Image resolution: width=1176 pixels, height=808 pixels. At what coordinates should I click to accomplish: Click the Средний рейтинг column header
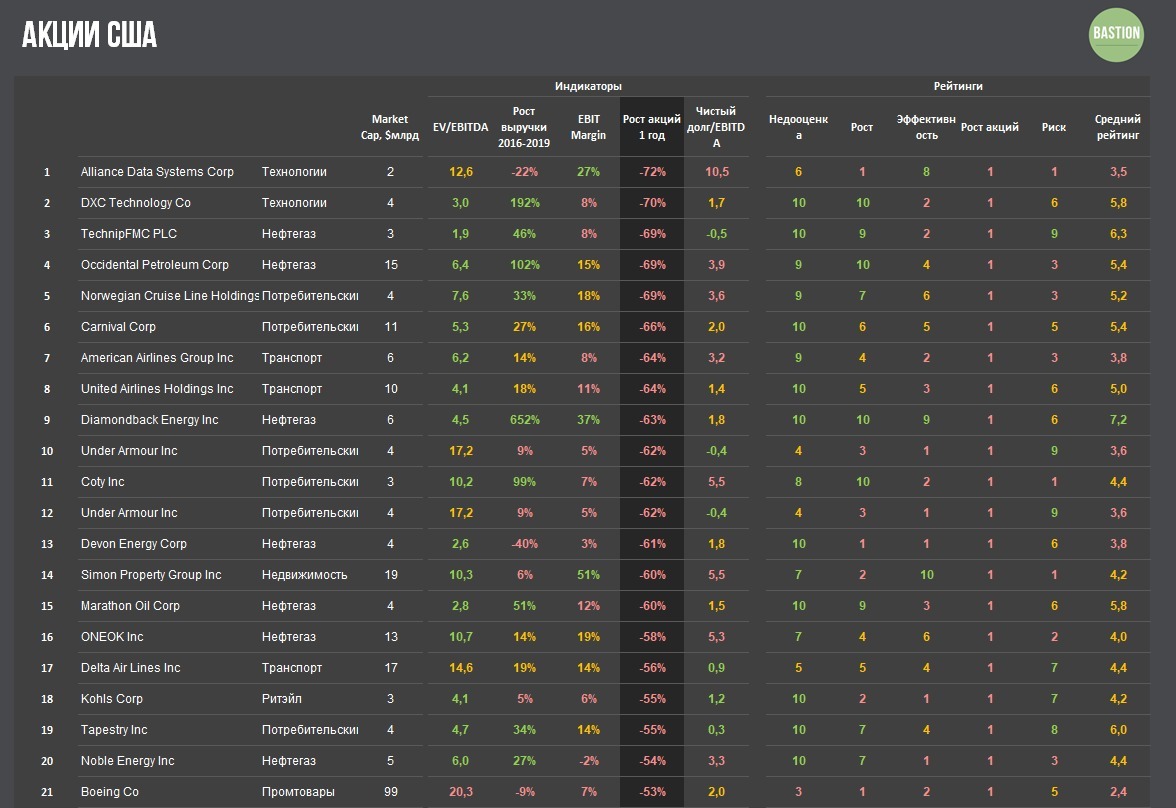[x=1118, y=127]
